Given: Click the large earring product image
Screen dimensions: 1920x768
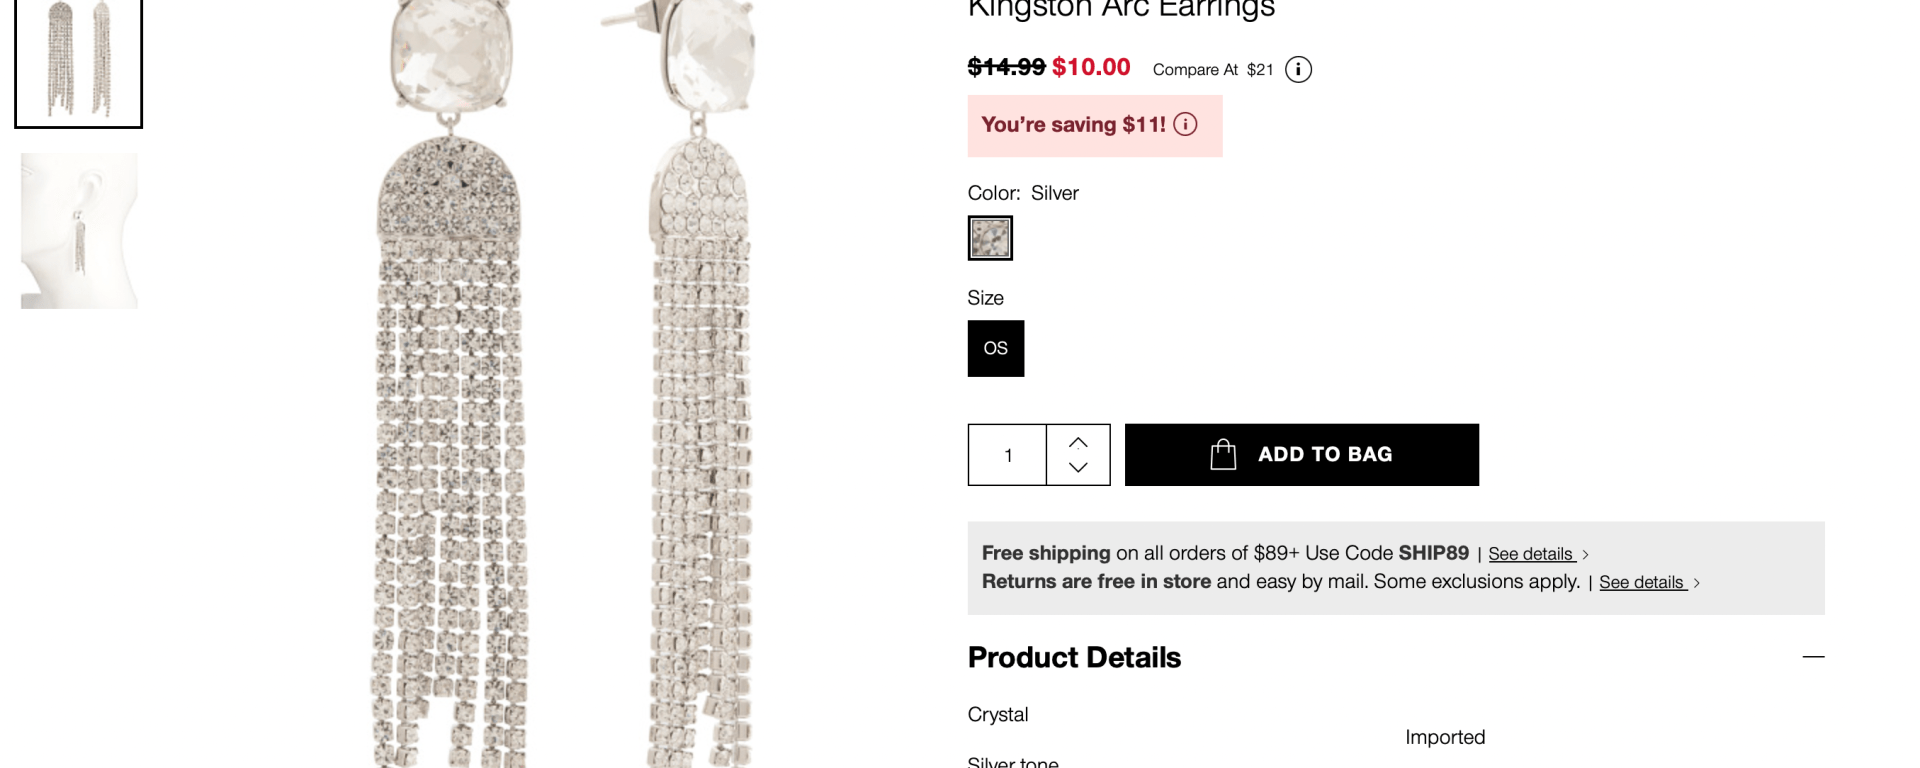Looking at the screenshot, I should pyautogui.click(x=560, y=400).
